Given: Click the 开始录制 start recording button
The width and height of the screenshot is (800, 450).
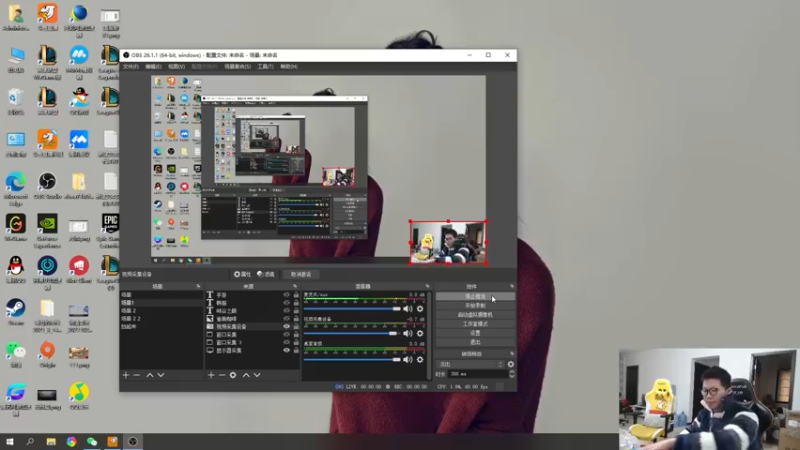Looking at the screenshot, I should 475,306.
